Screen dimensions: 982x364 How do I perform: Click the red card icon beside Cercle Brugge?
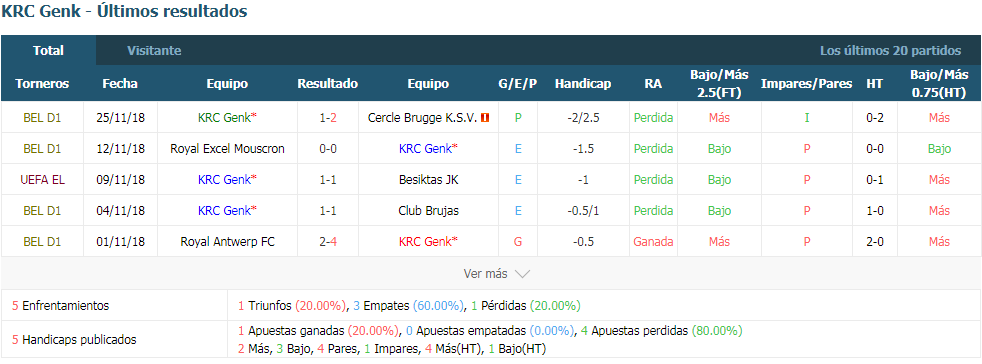point(485,117)
